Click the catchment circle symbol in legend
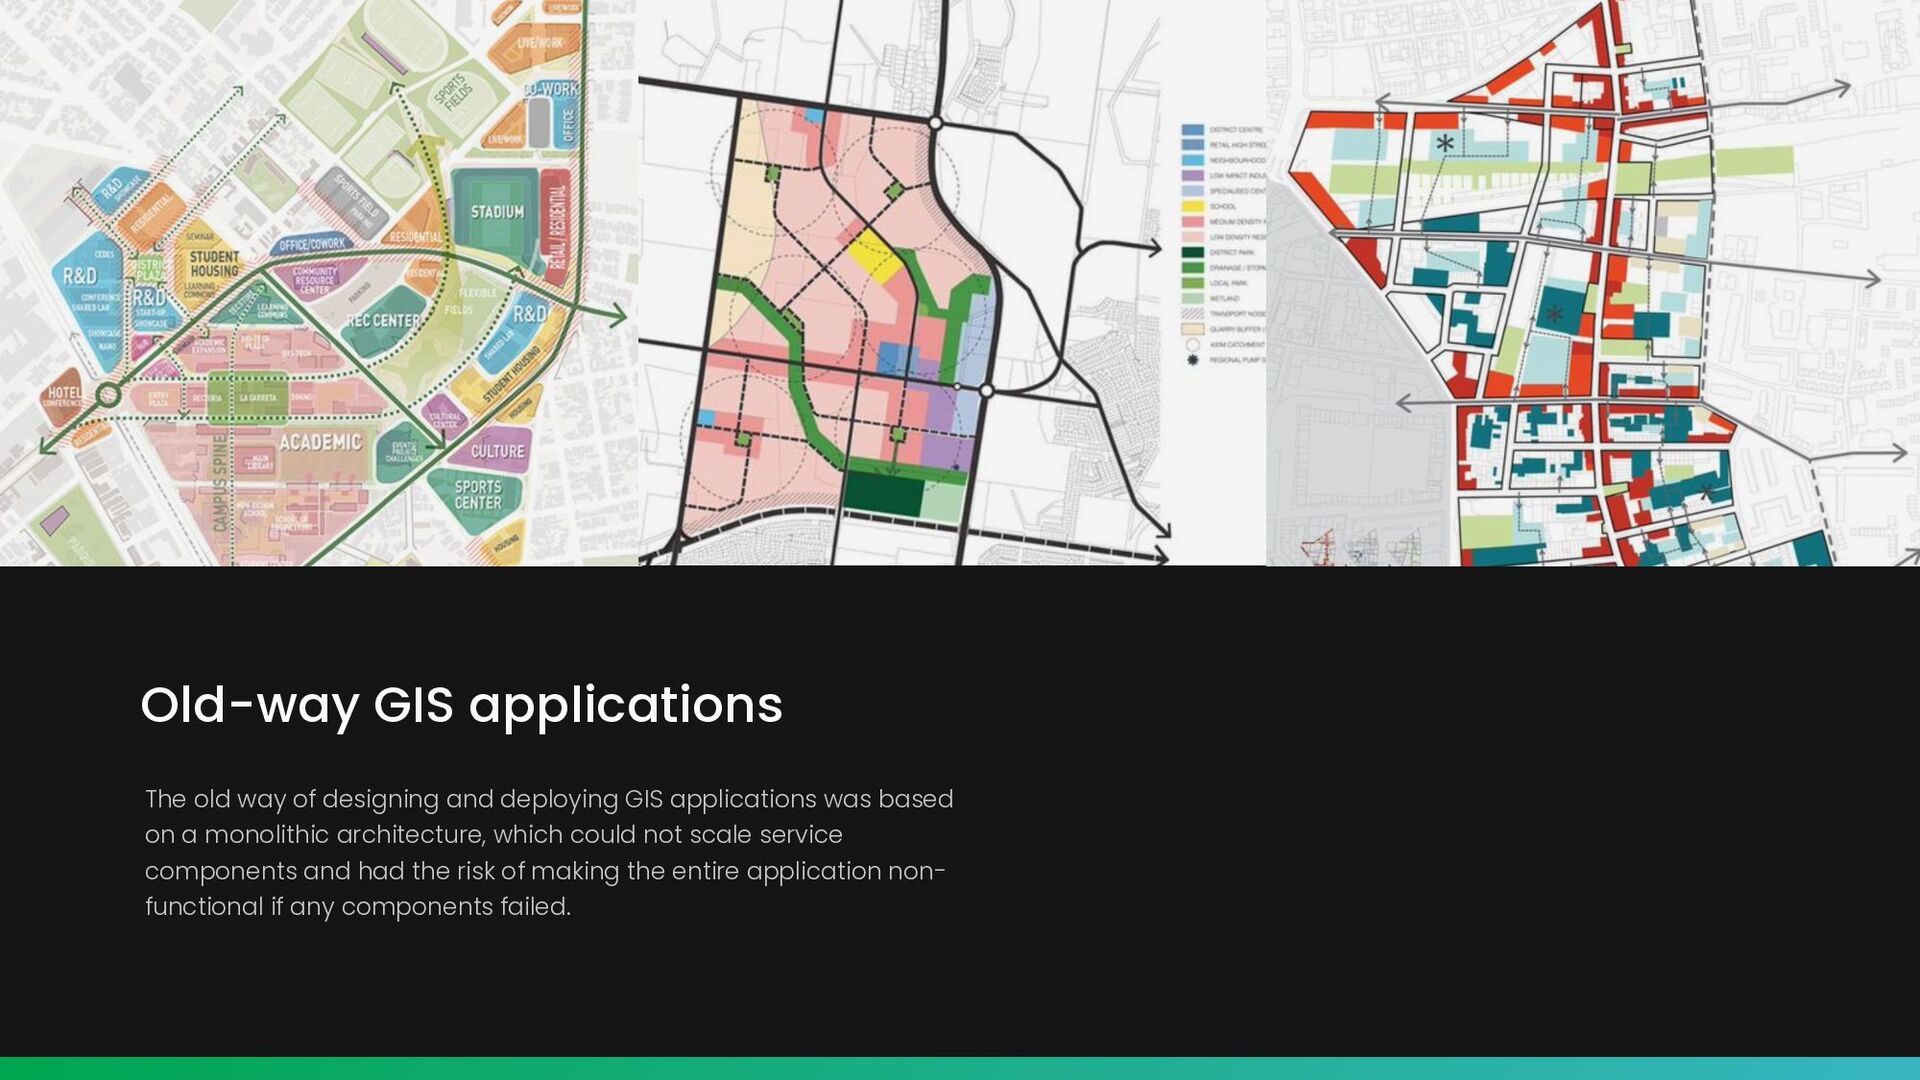This screenshot has width=1920, height=1080. pyautogui.click(x=1192, y=344)
